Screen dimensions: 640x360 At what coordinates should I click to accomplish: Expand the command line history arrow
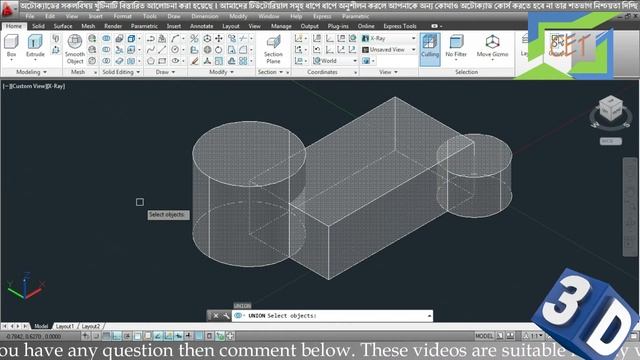(x=429, y=316)
